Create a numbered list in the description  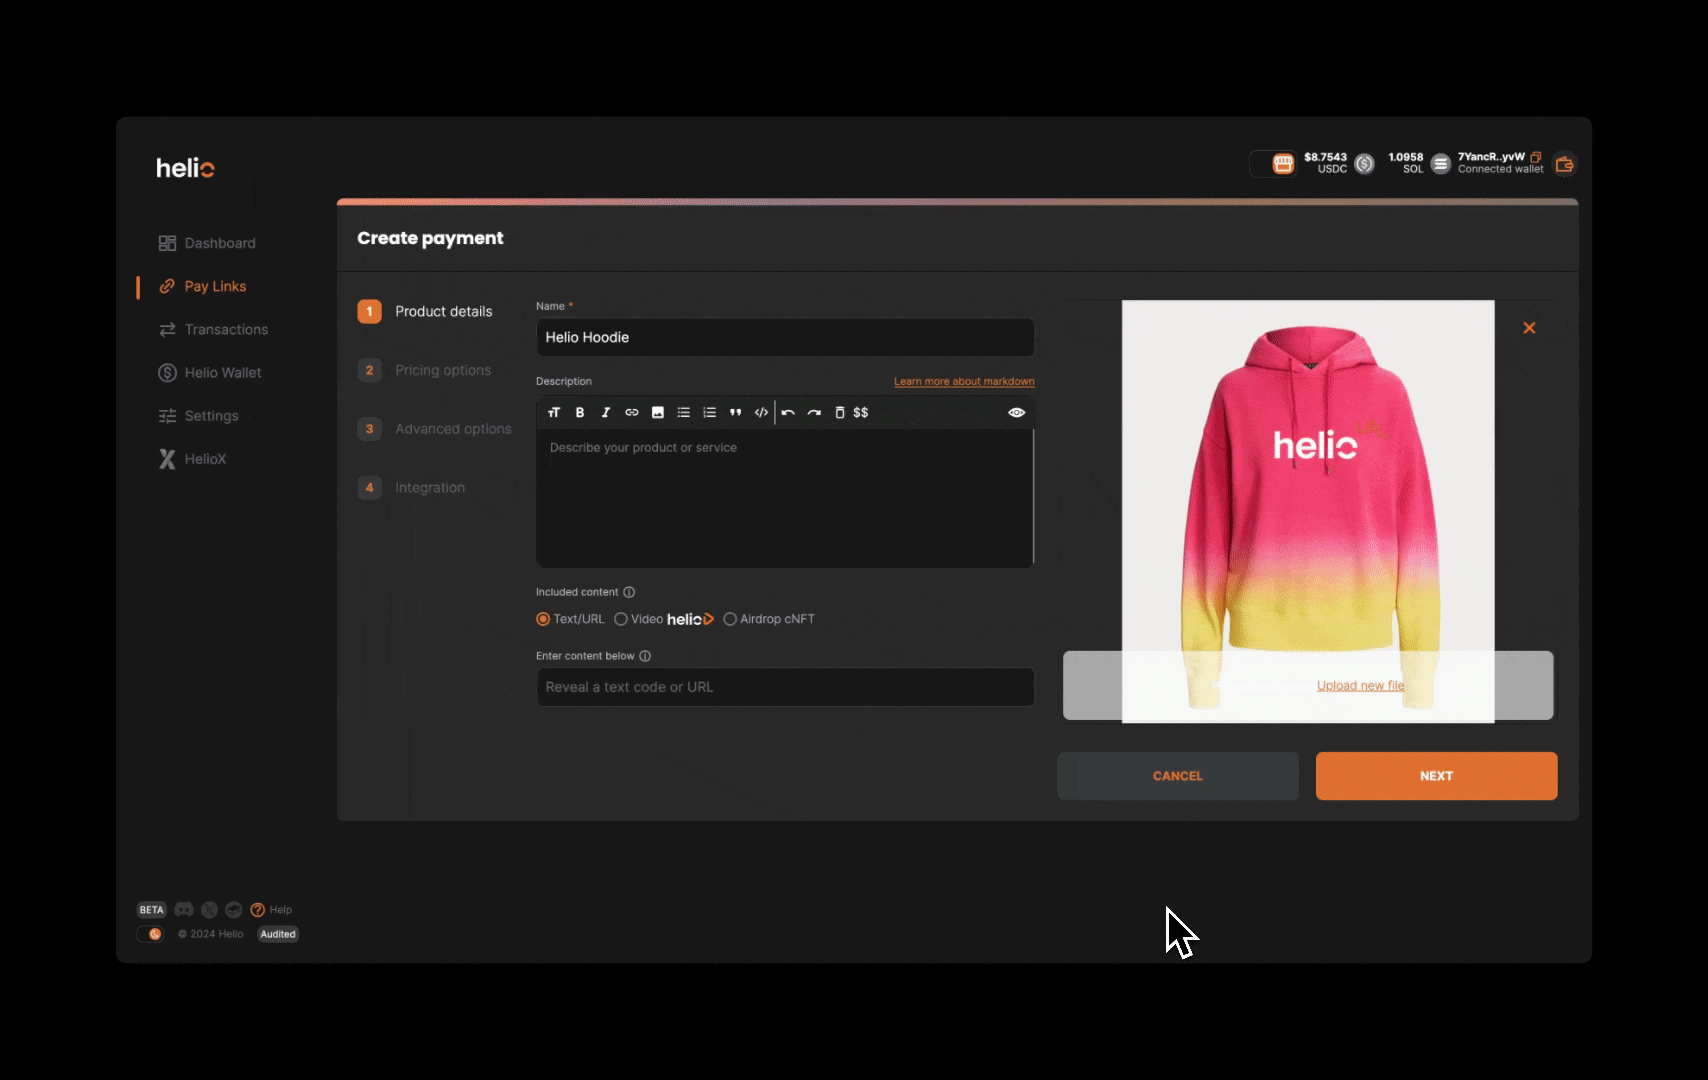coord(710,412)
